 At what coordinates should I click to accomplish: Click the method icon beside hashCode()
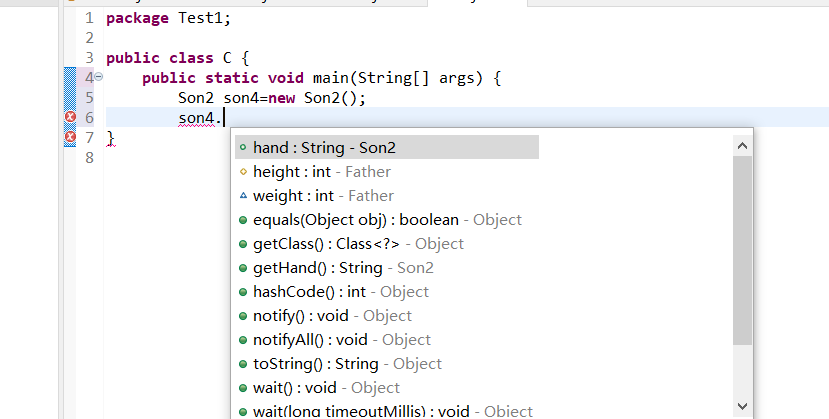click(x=243, y=292)
